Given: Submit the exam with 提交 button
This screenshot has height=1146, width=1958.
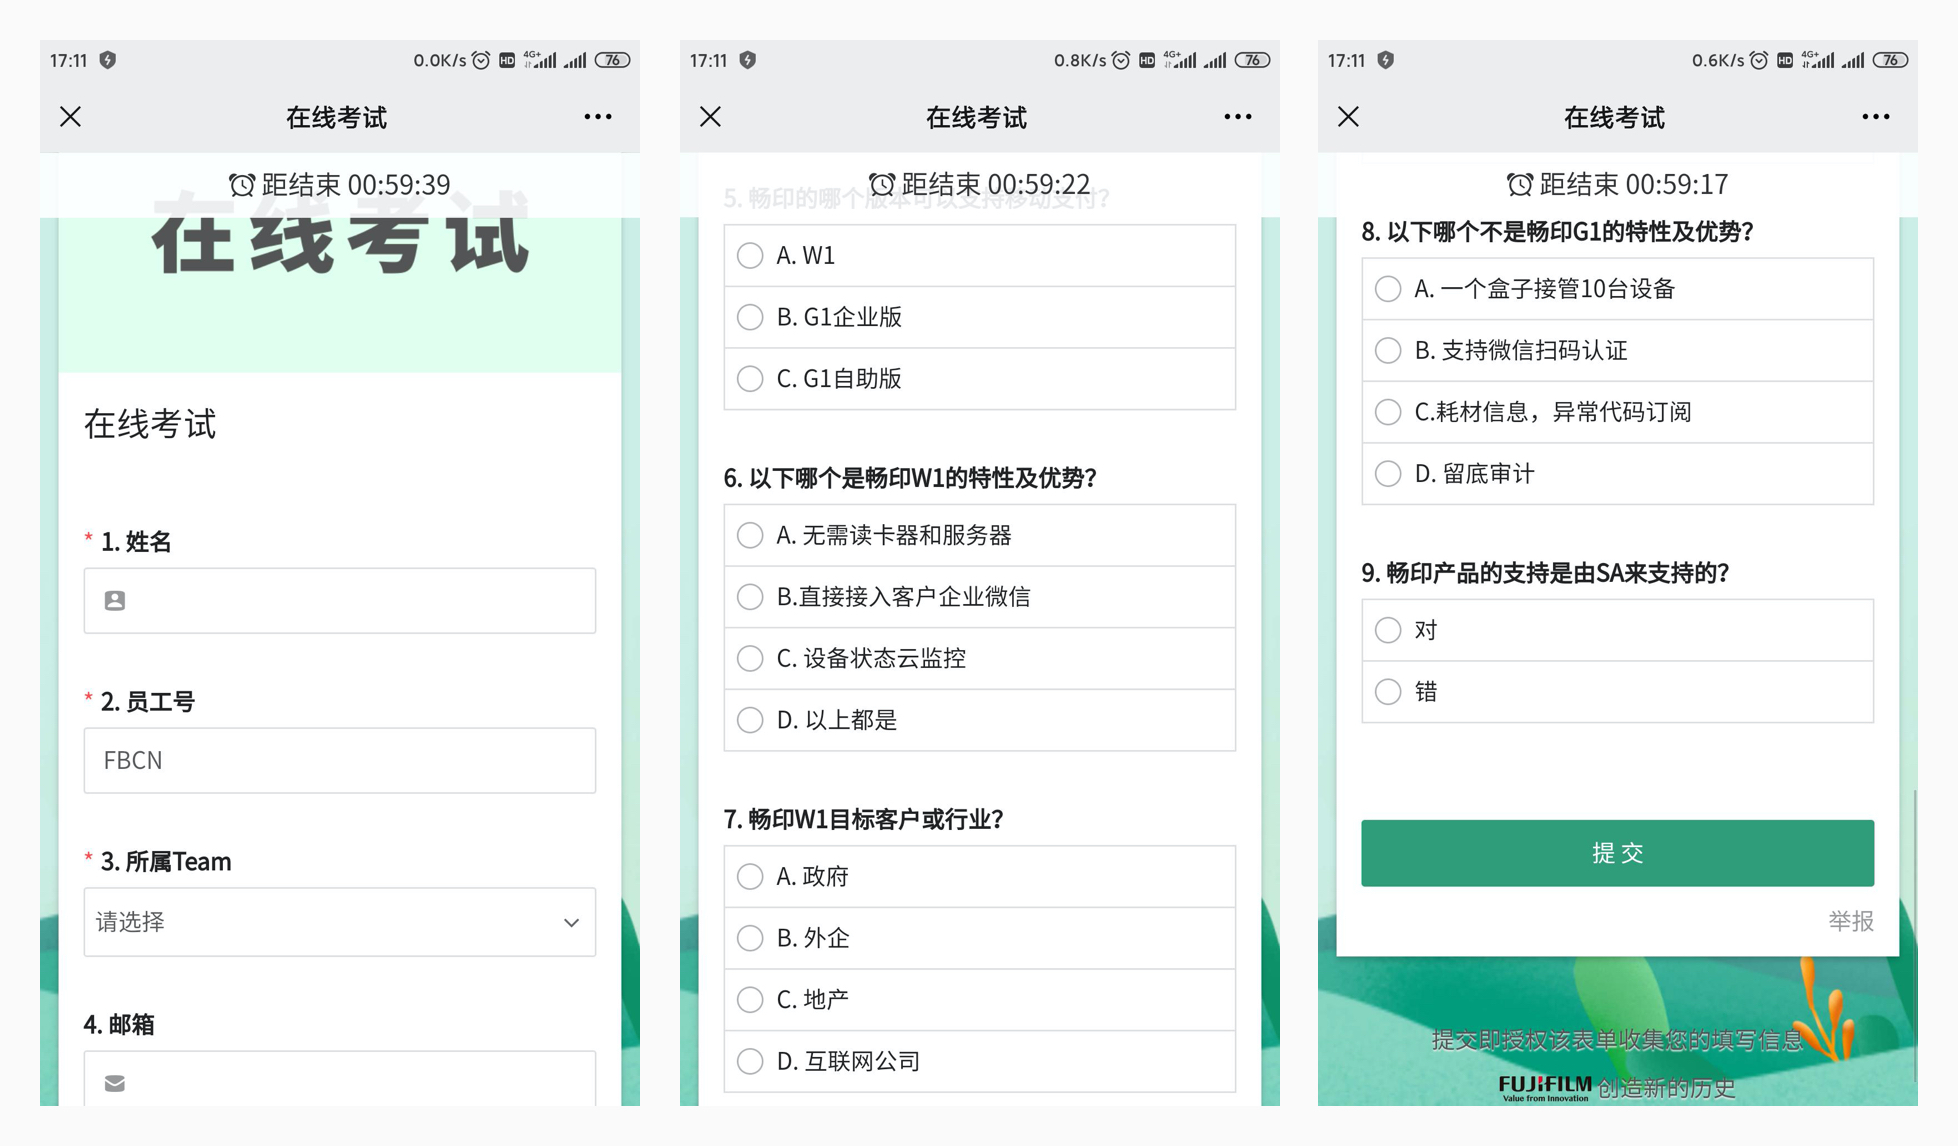Looking at the screenshot, I should coord(1618,853).
